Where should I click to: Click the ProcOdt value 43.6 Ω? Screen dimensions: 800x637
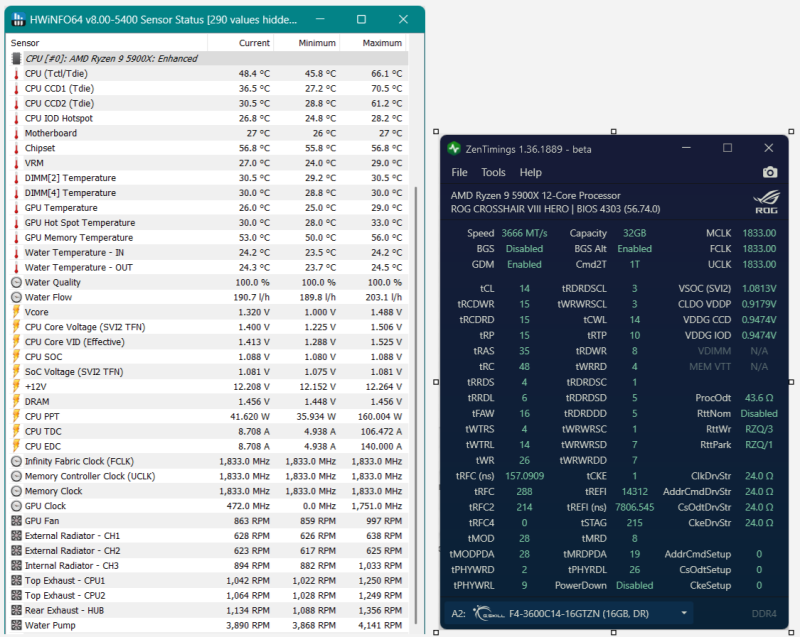(x=759, y=398)
